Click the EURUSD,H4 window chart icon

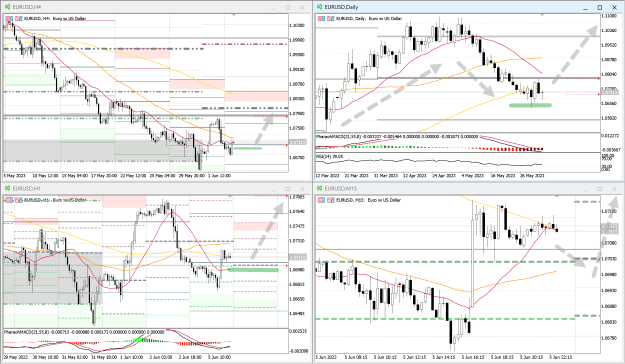[x=7, y=7]
